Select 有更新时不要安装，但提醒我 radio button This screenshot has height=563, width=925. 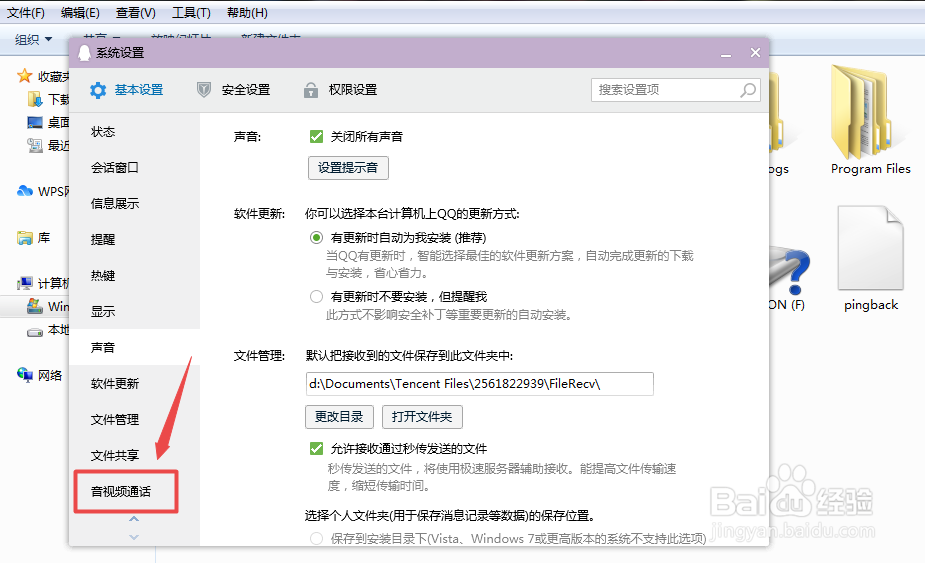[x=316, y=296]
